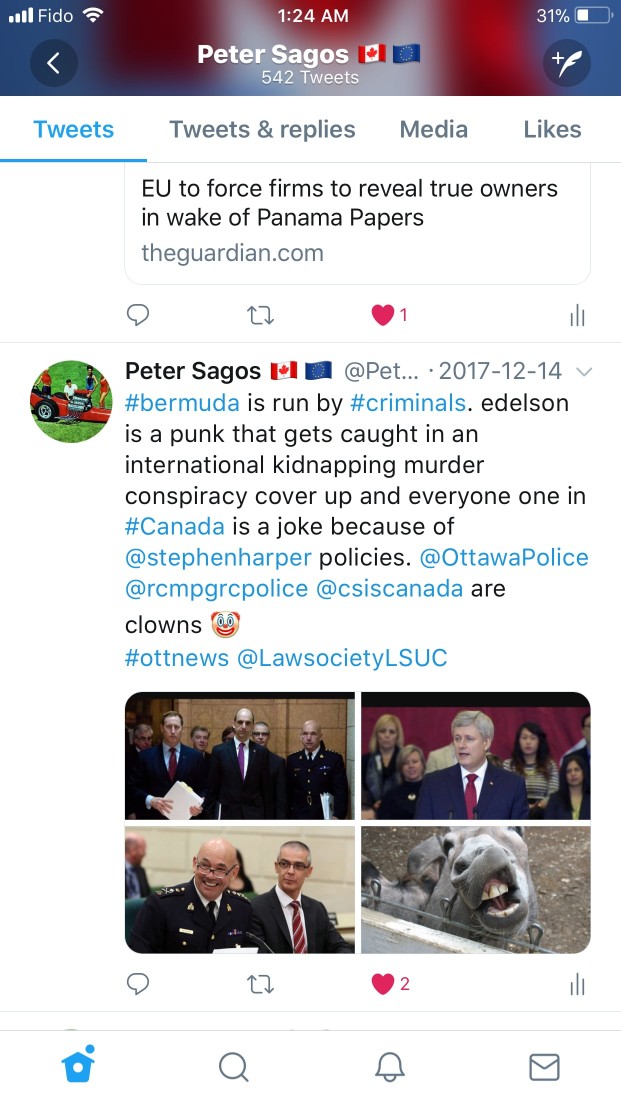Tap the back arrow button
The image size is (621, 1104).
(x=54, y=63)
